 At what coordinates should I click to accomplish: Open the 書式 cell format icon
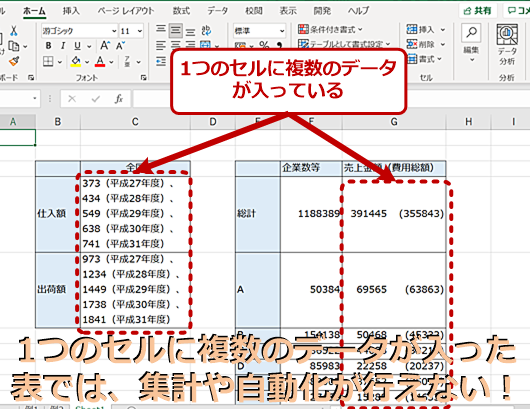pos(420,59)
